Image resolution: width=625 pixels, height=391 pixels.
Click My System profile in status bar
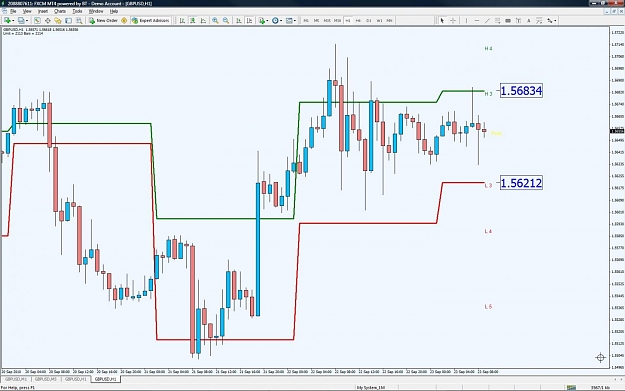(371, 387)
